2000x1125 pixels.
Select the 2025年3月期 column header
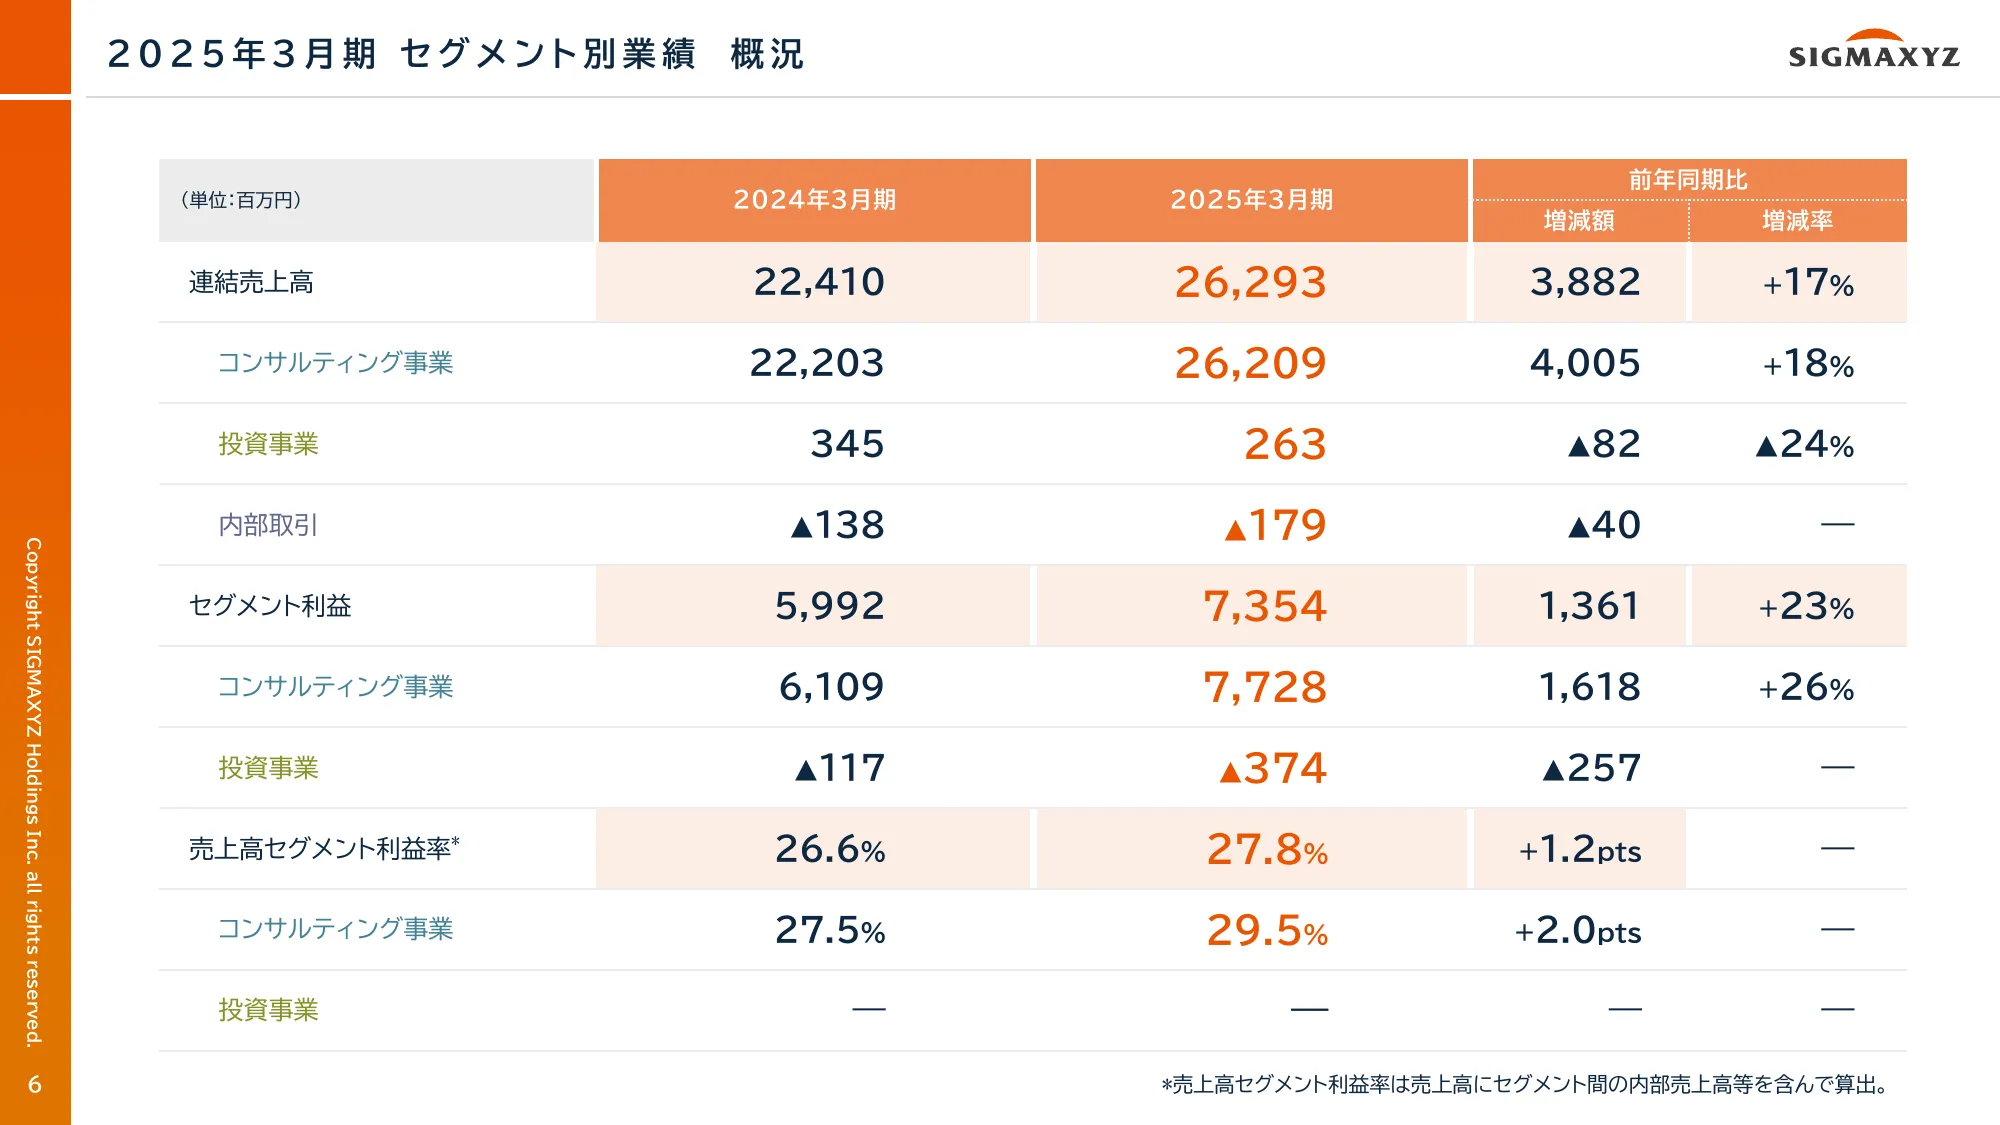click(x=1251, y=200)
